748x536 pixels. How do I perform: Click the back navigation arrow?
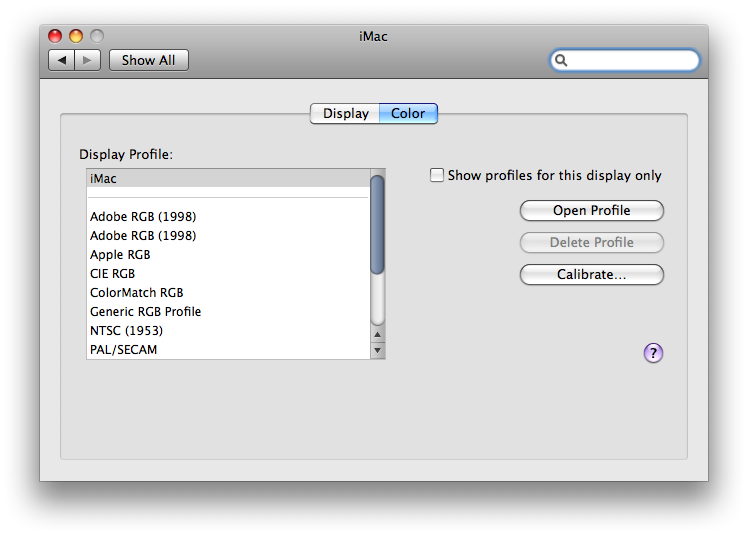[62, 60]
